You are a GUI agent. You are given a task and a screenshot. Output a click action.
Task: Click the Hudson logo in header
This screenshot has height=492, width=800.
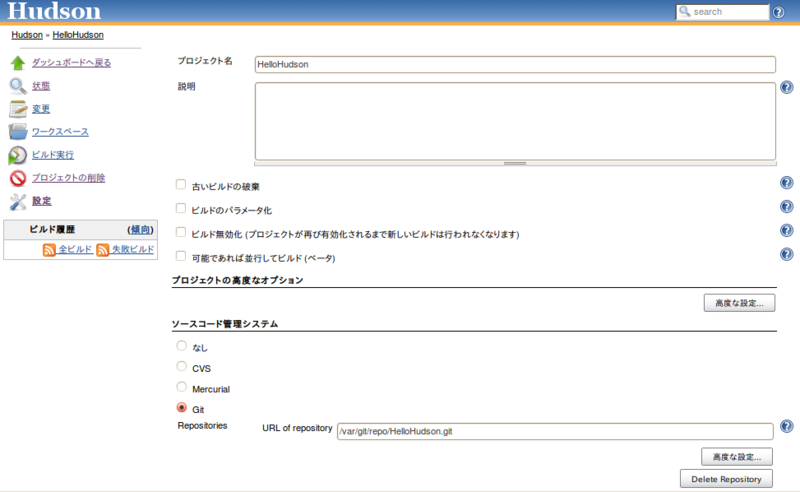[x=54, y=11]
